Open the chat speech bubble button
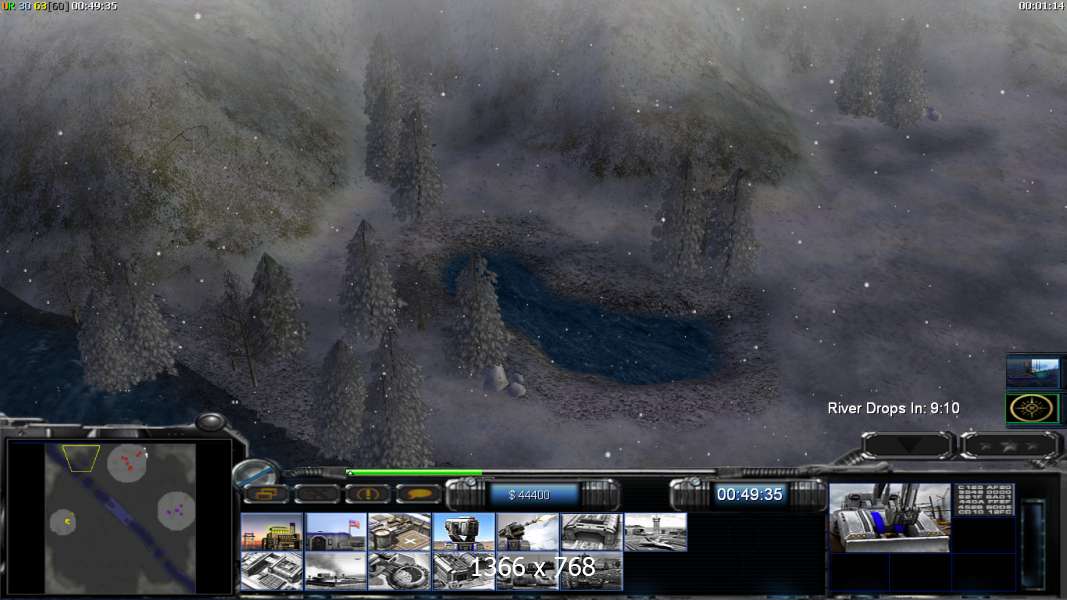 click(x=418, y=494)
